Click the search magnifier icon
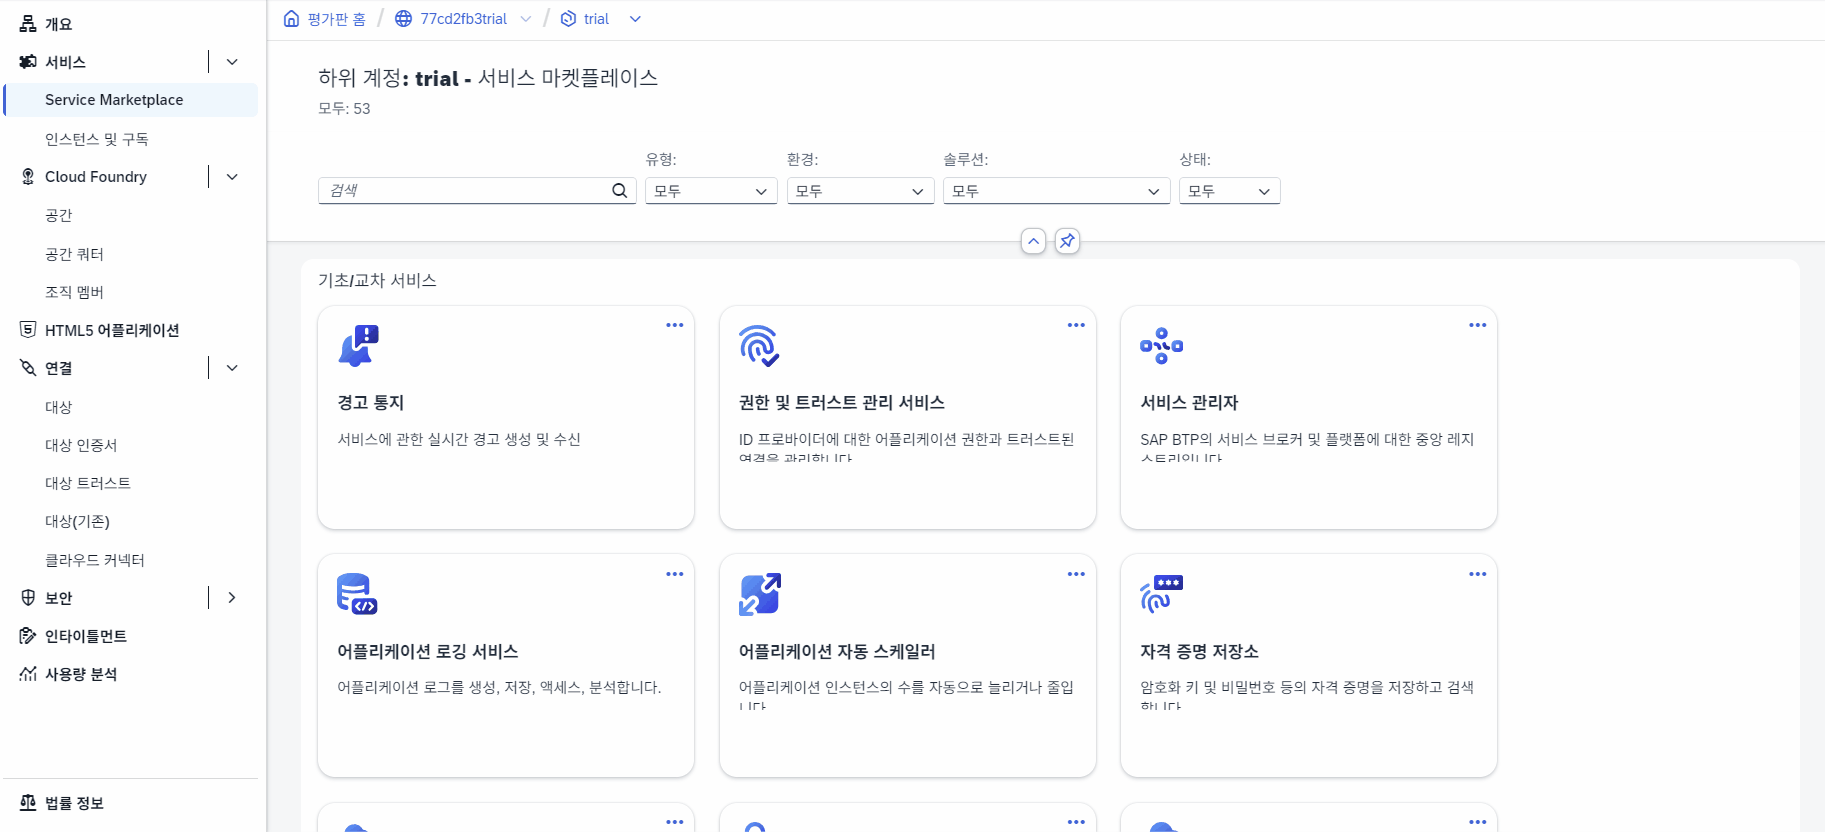 (620, 191)
